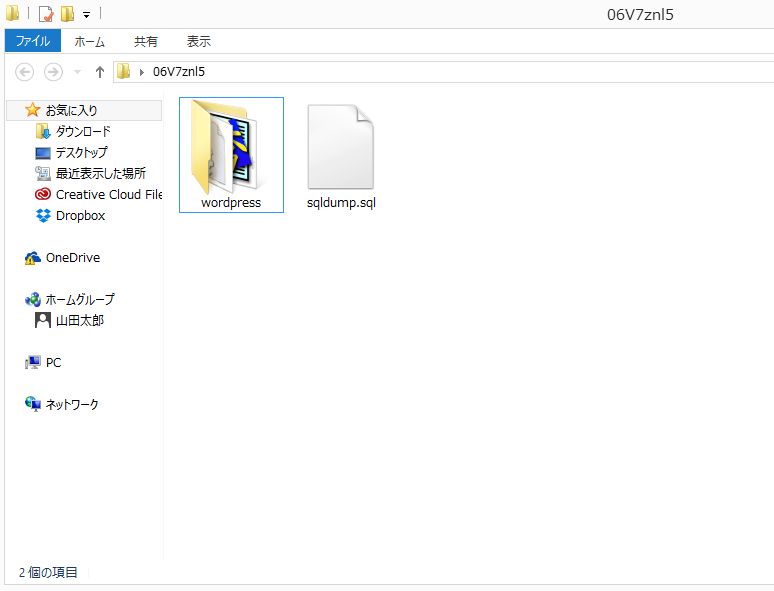Click the 06V7znl5 window title
The width and height of the screenshot is (774, 591).
tap(640, 15)
